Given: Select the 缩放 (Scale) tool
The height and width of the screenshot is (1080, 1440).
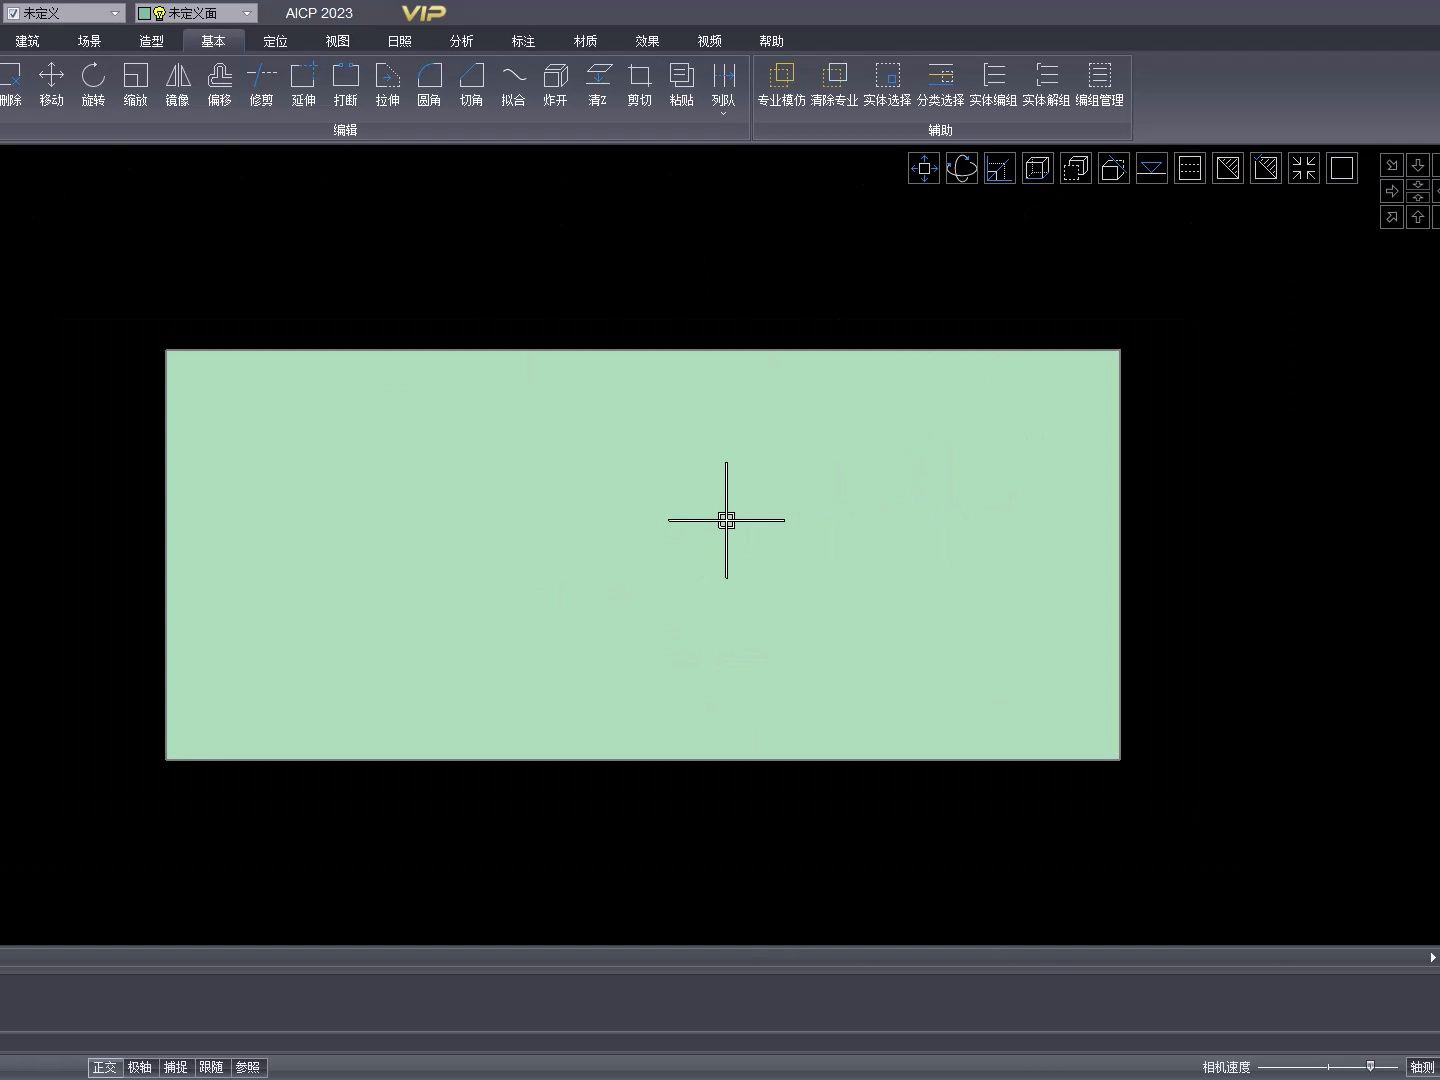Looking at the screenshot, I should (135, 85).
